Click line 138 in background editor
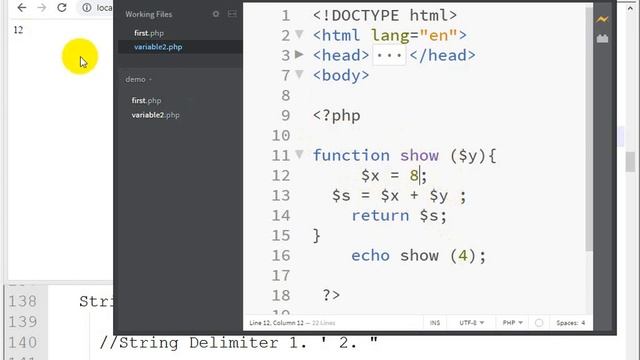This screenshot has width=640, height=360. point(23,302)
